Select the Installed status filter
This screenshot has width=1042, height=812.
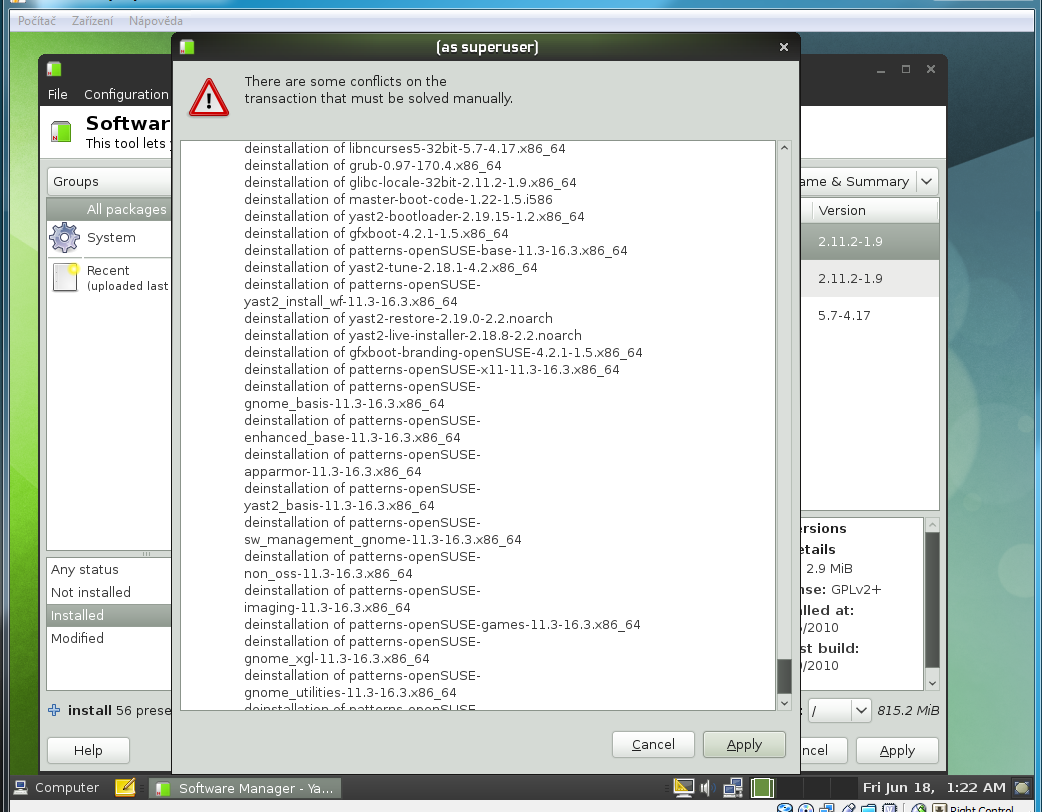pyautogui.click(x=110, y=615)
